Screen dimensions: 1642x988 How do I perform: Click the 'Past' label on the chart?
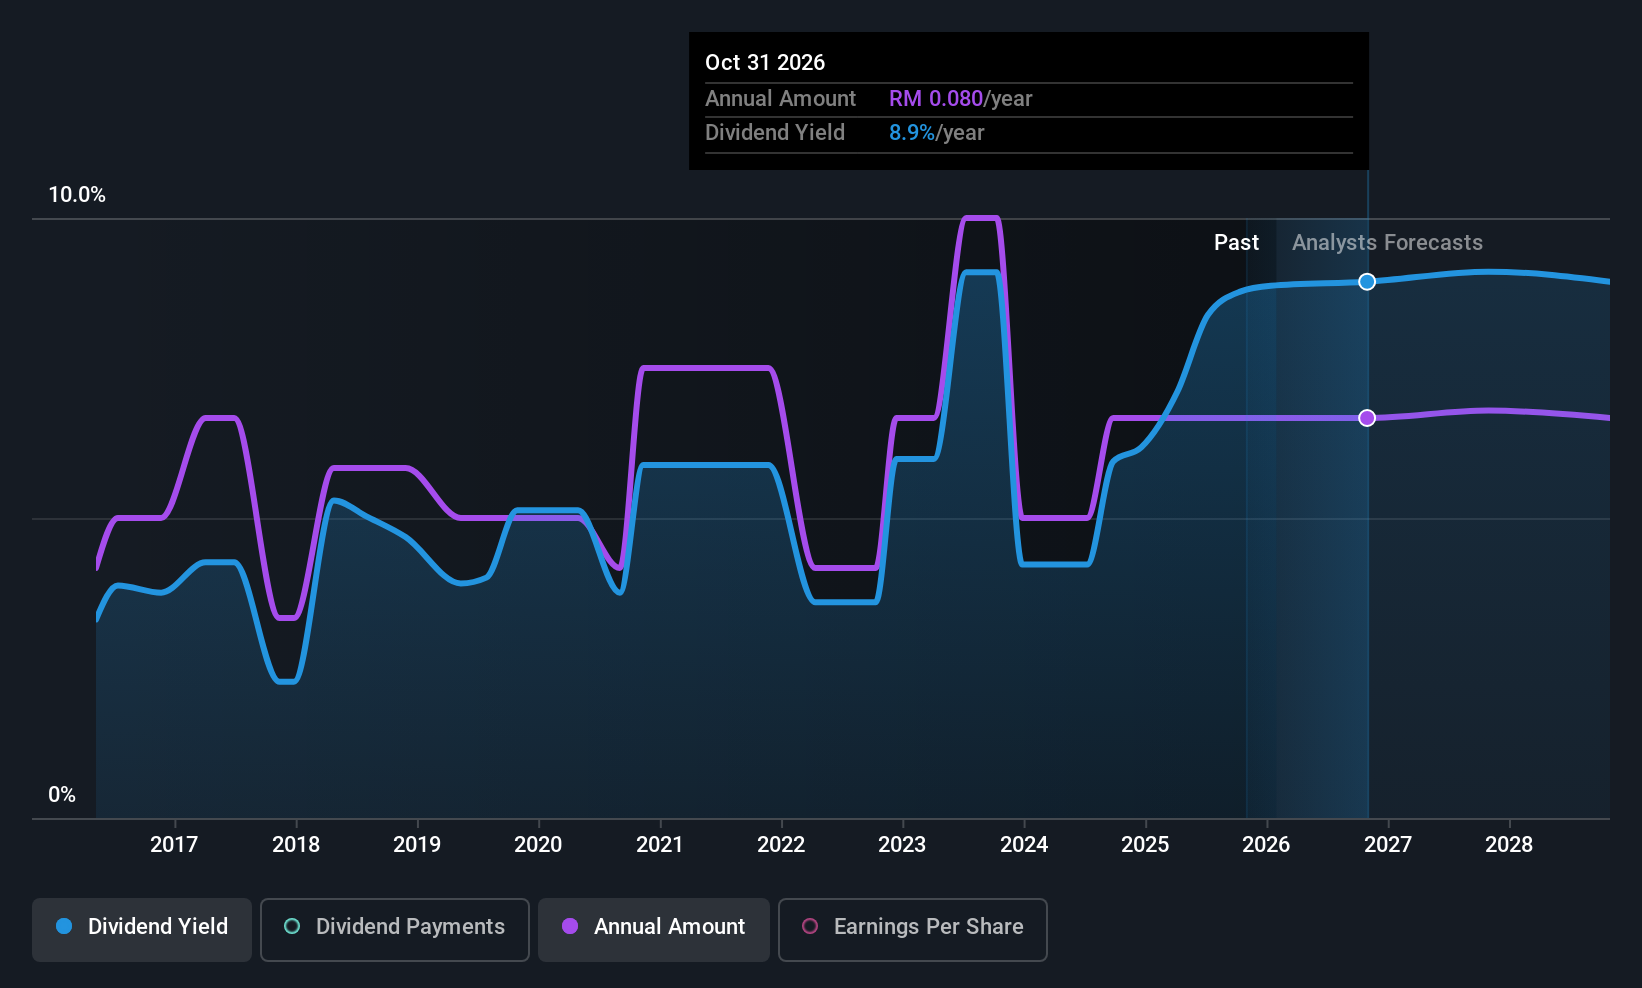point(1236,243)
